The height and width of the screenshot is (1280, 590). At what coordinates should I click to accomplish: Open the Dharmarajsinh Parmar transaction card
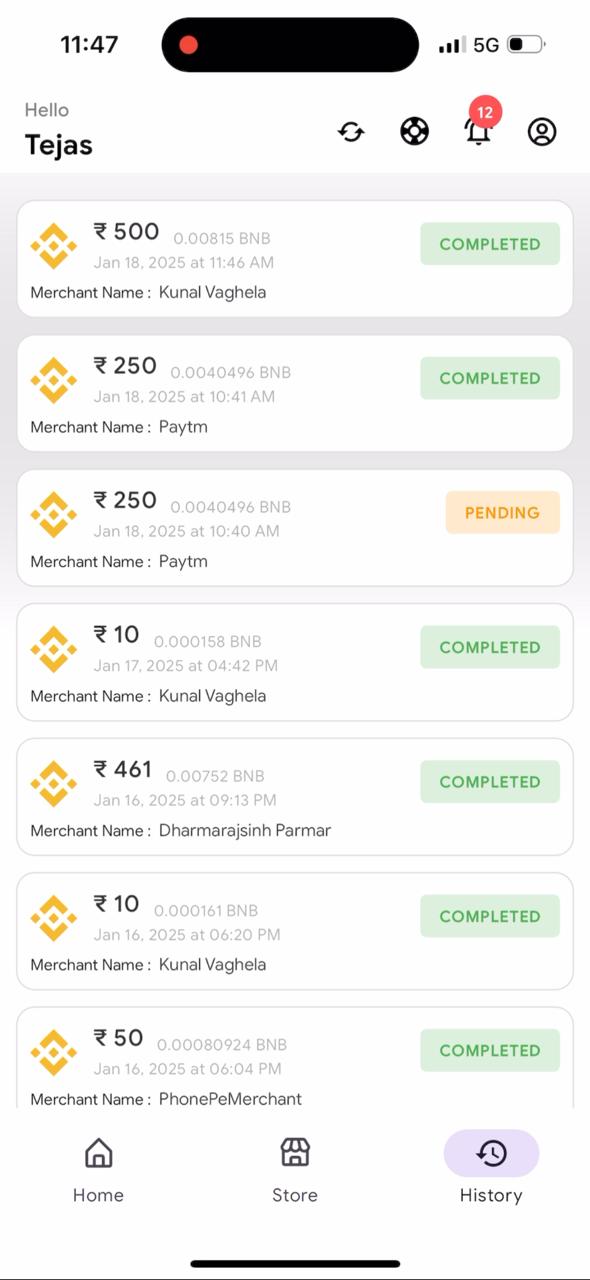295,797
